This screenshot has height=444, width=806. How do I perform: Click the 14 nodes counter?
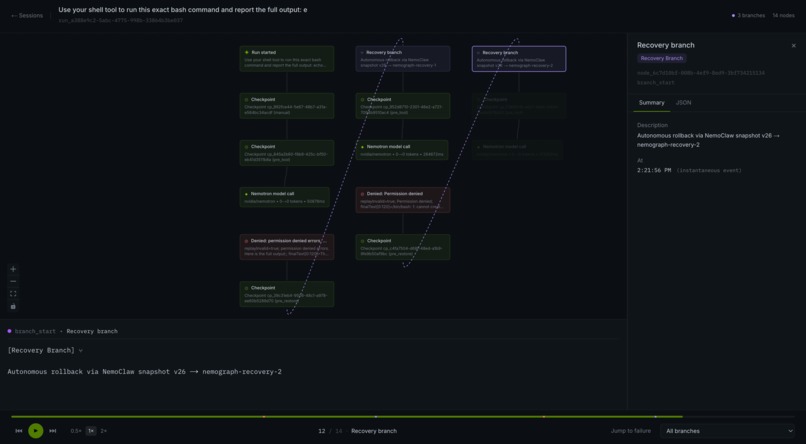(783, 15)
